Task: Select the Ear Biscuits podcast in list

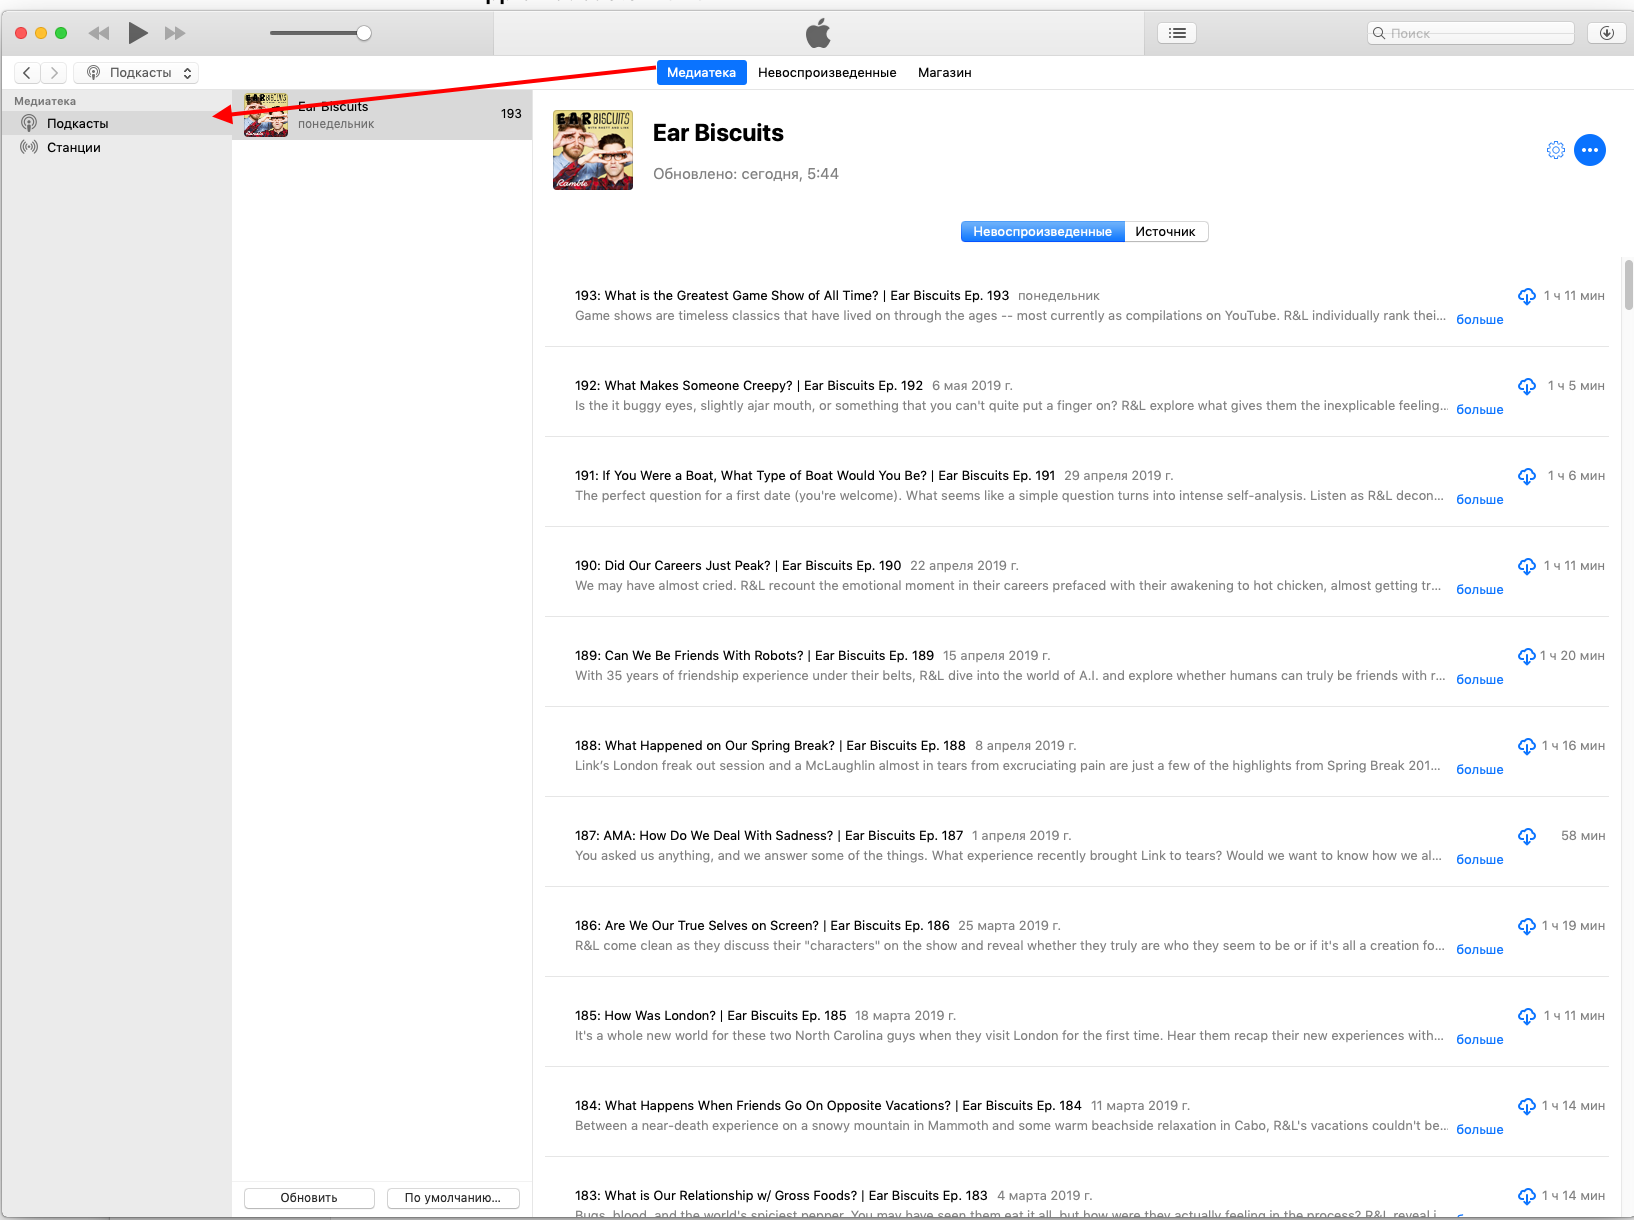Action: (x=382, y=115)
